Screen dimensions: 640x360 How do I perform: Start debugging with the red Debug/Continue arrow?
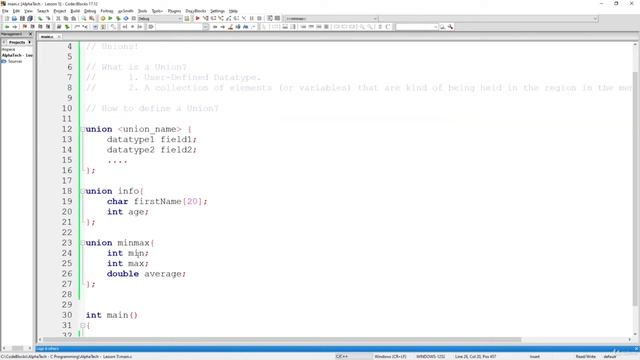[x=198, y=18]
